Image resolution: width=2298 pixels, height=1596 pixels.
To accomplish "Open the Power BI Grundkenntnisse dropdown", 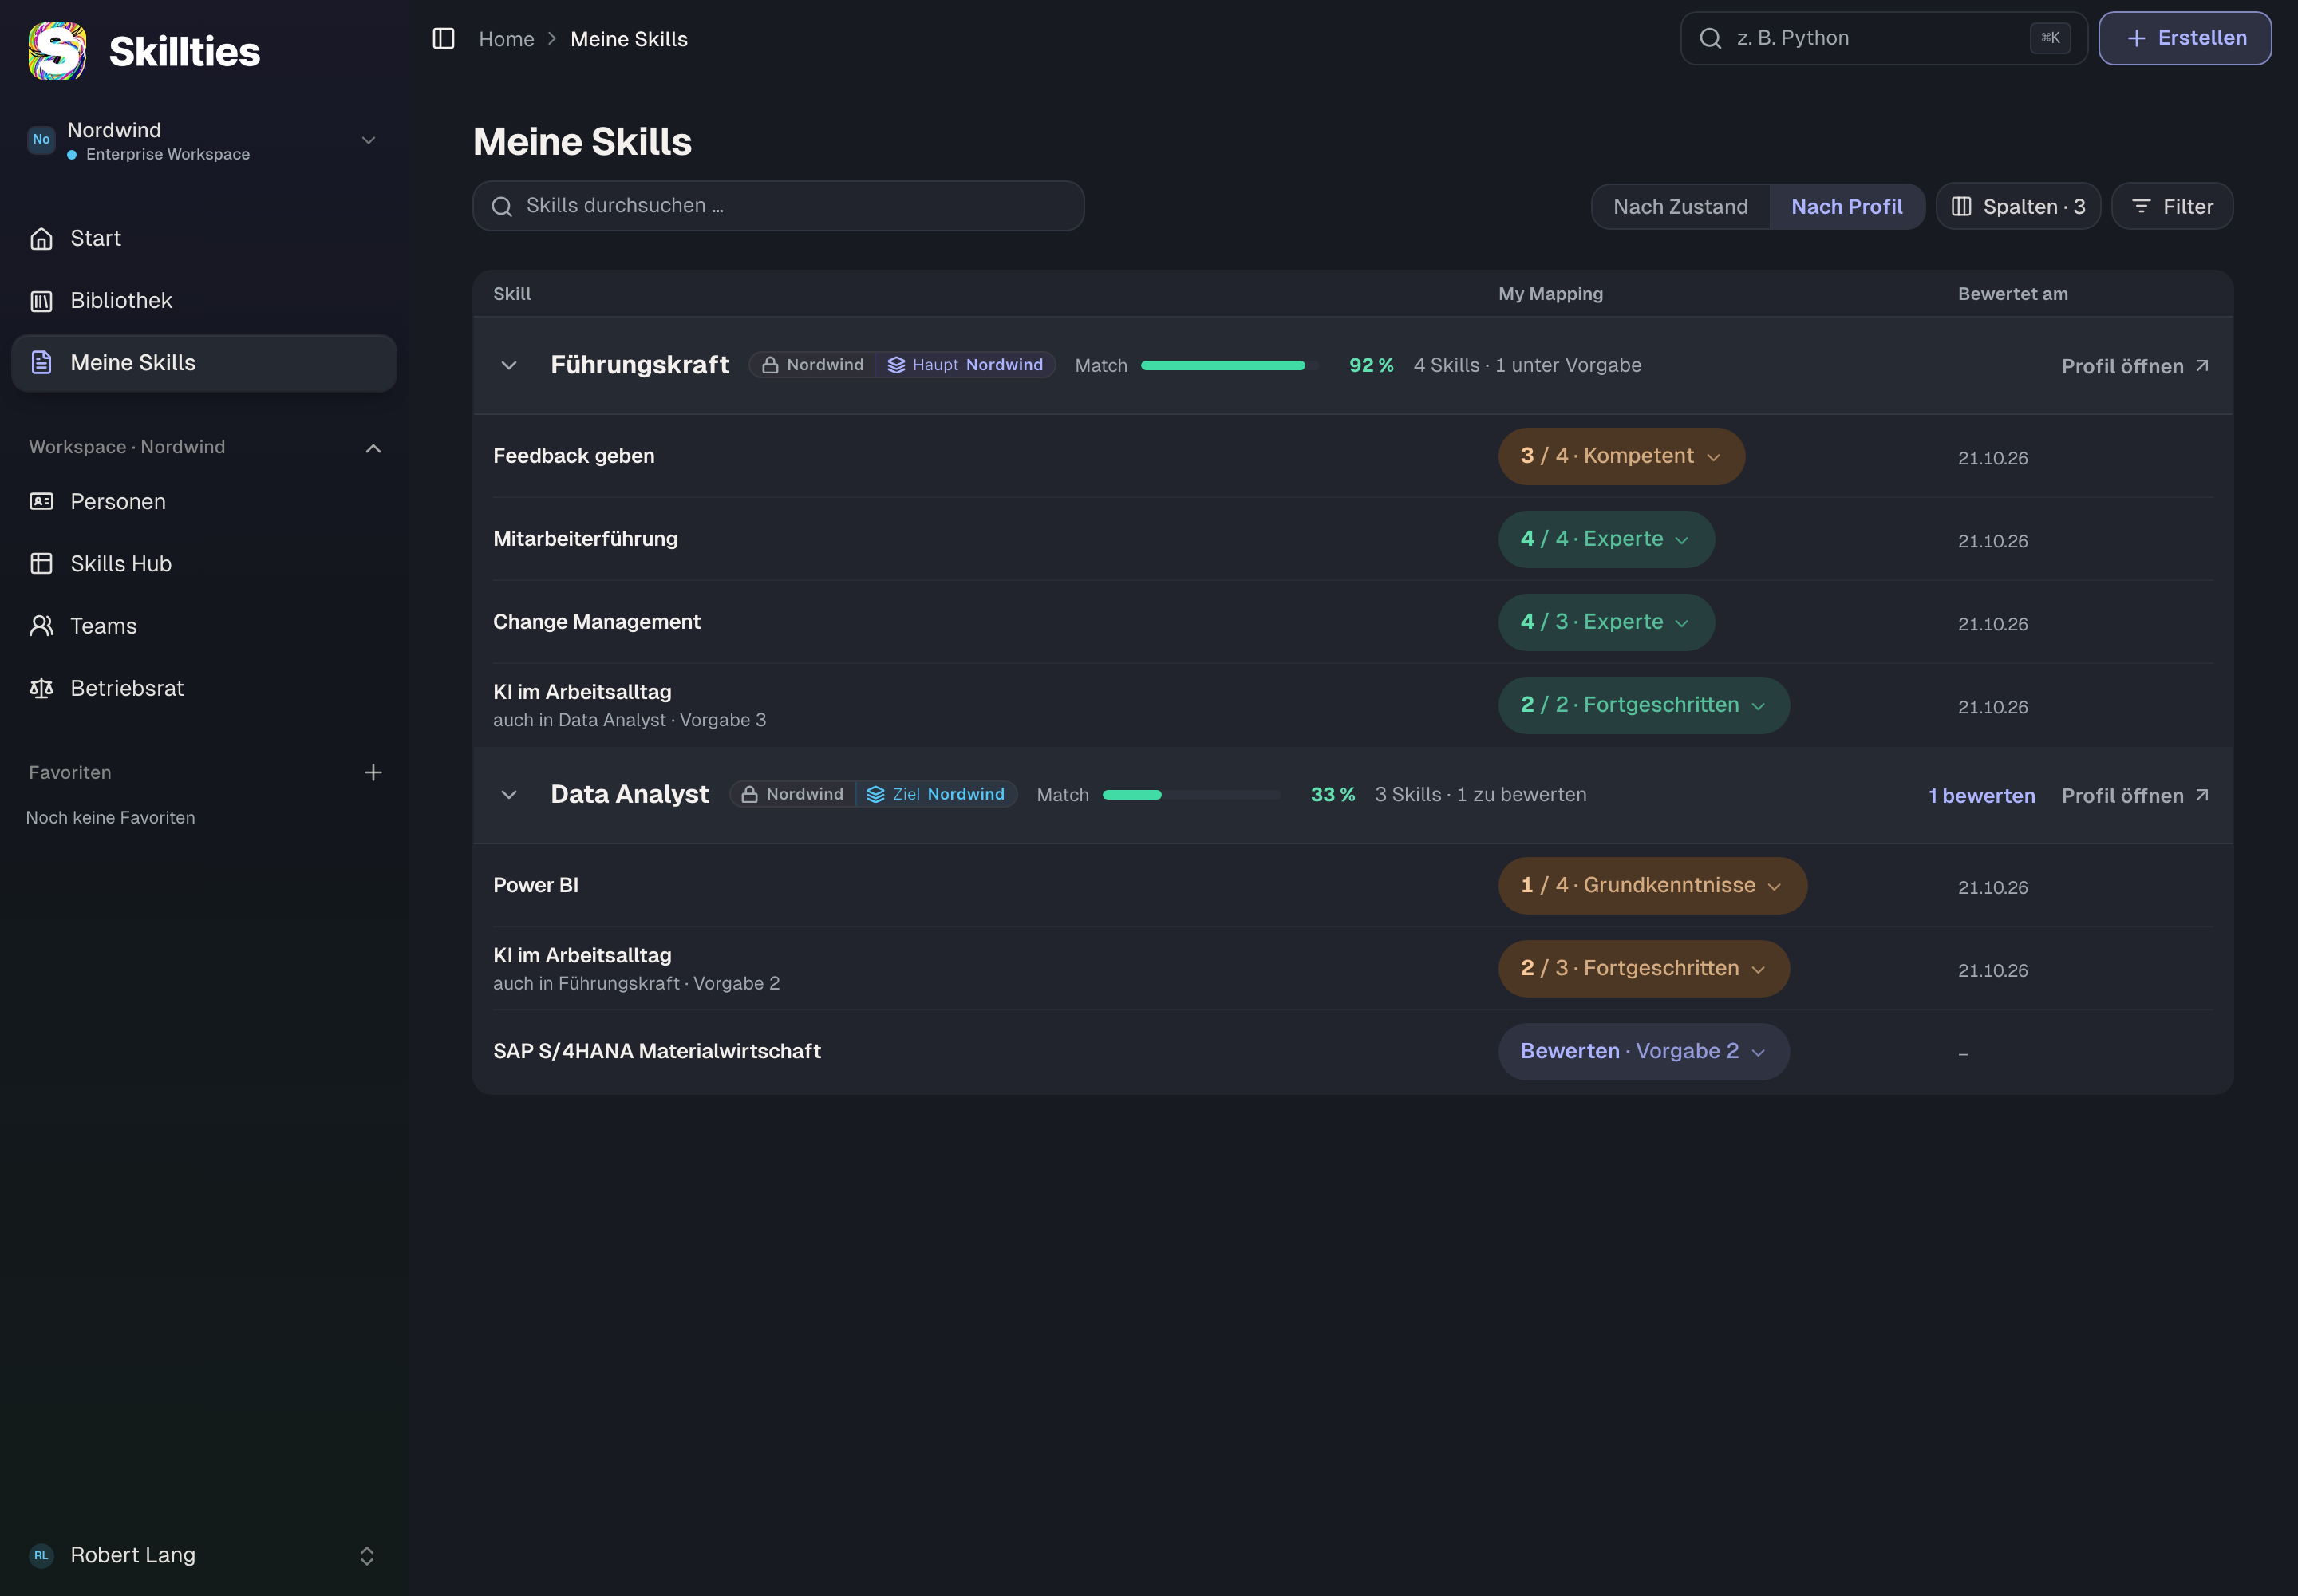I will [x=1652, y=886].
